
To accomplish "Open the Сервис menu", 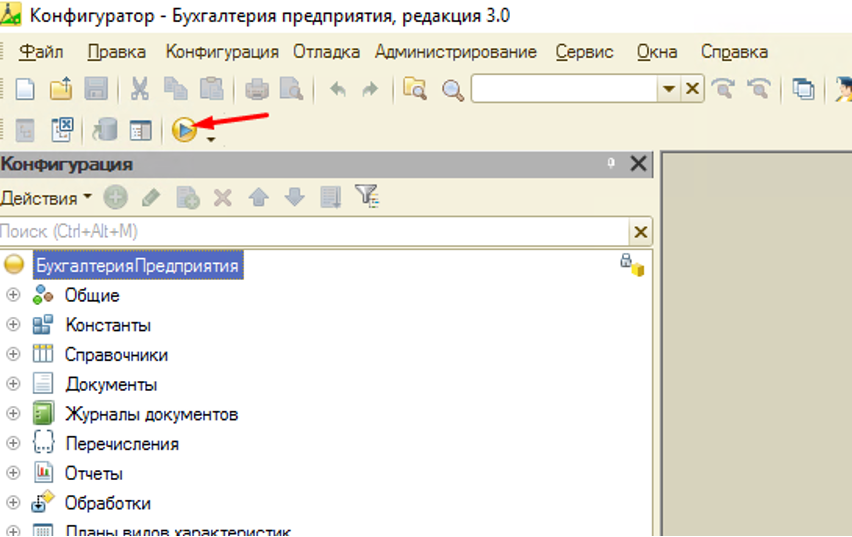I will pos(584,52).
